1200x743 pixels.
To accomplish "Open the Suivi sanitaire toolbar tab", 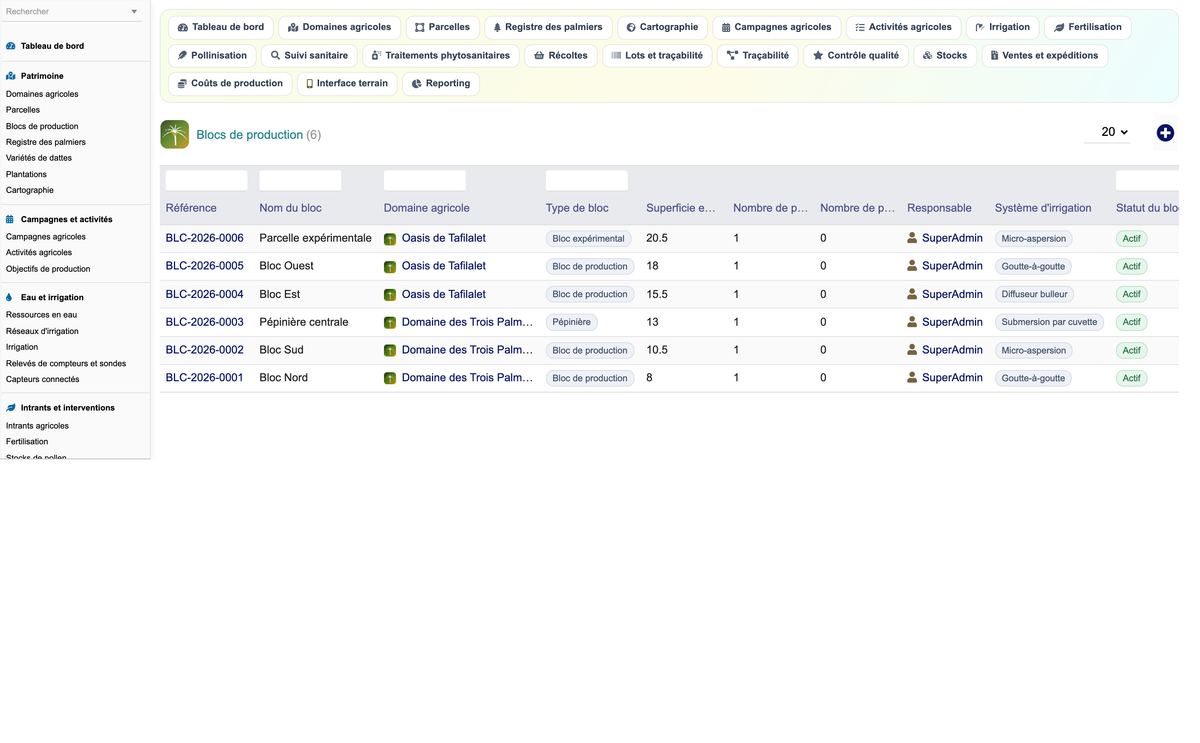I will [310, 55].
